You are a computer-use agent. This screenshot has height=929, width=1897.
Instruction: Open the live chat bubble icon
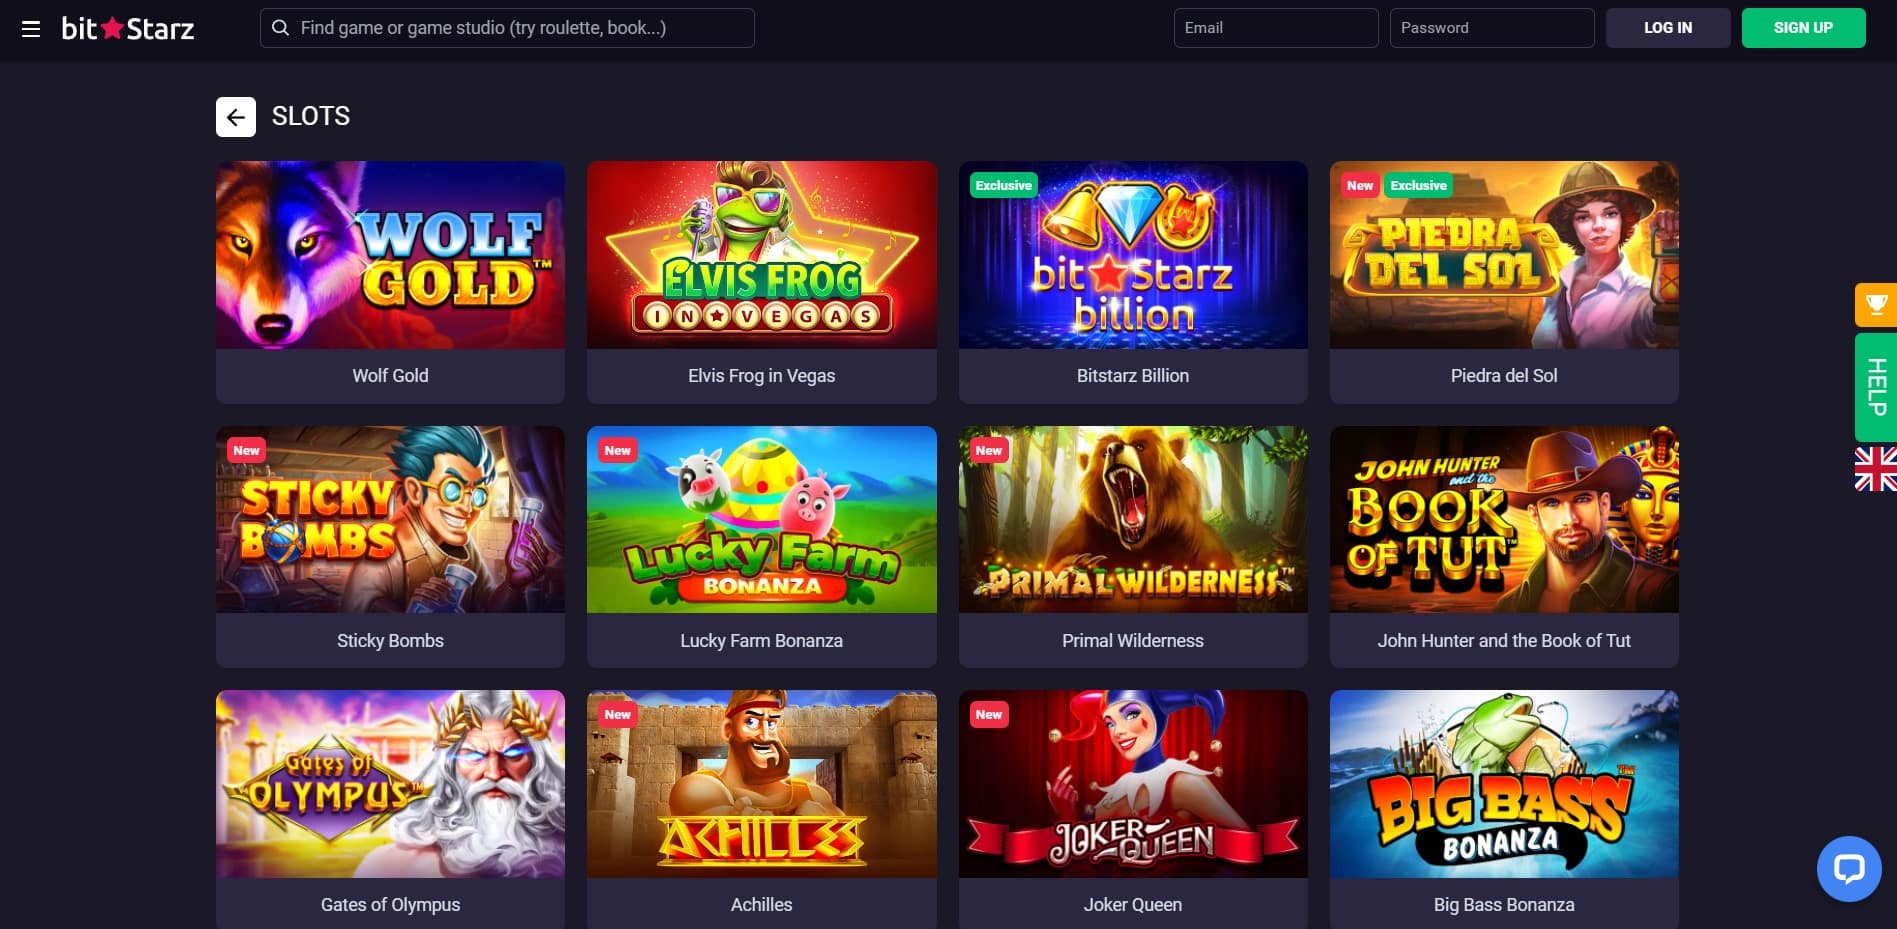tap(1848, 868)
